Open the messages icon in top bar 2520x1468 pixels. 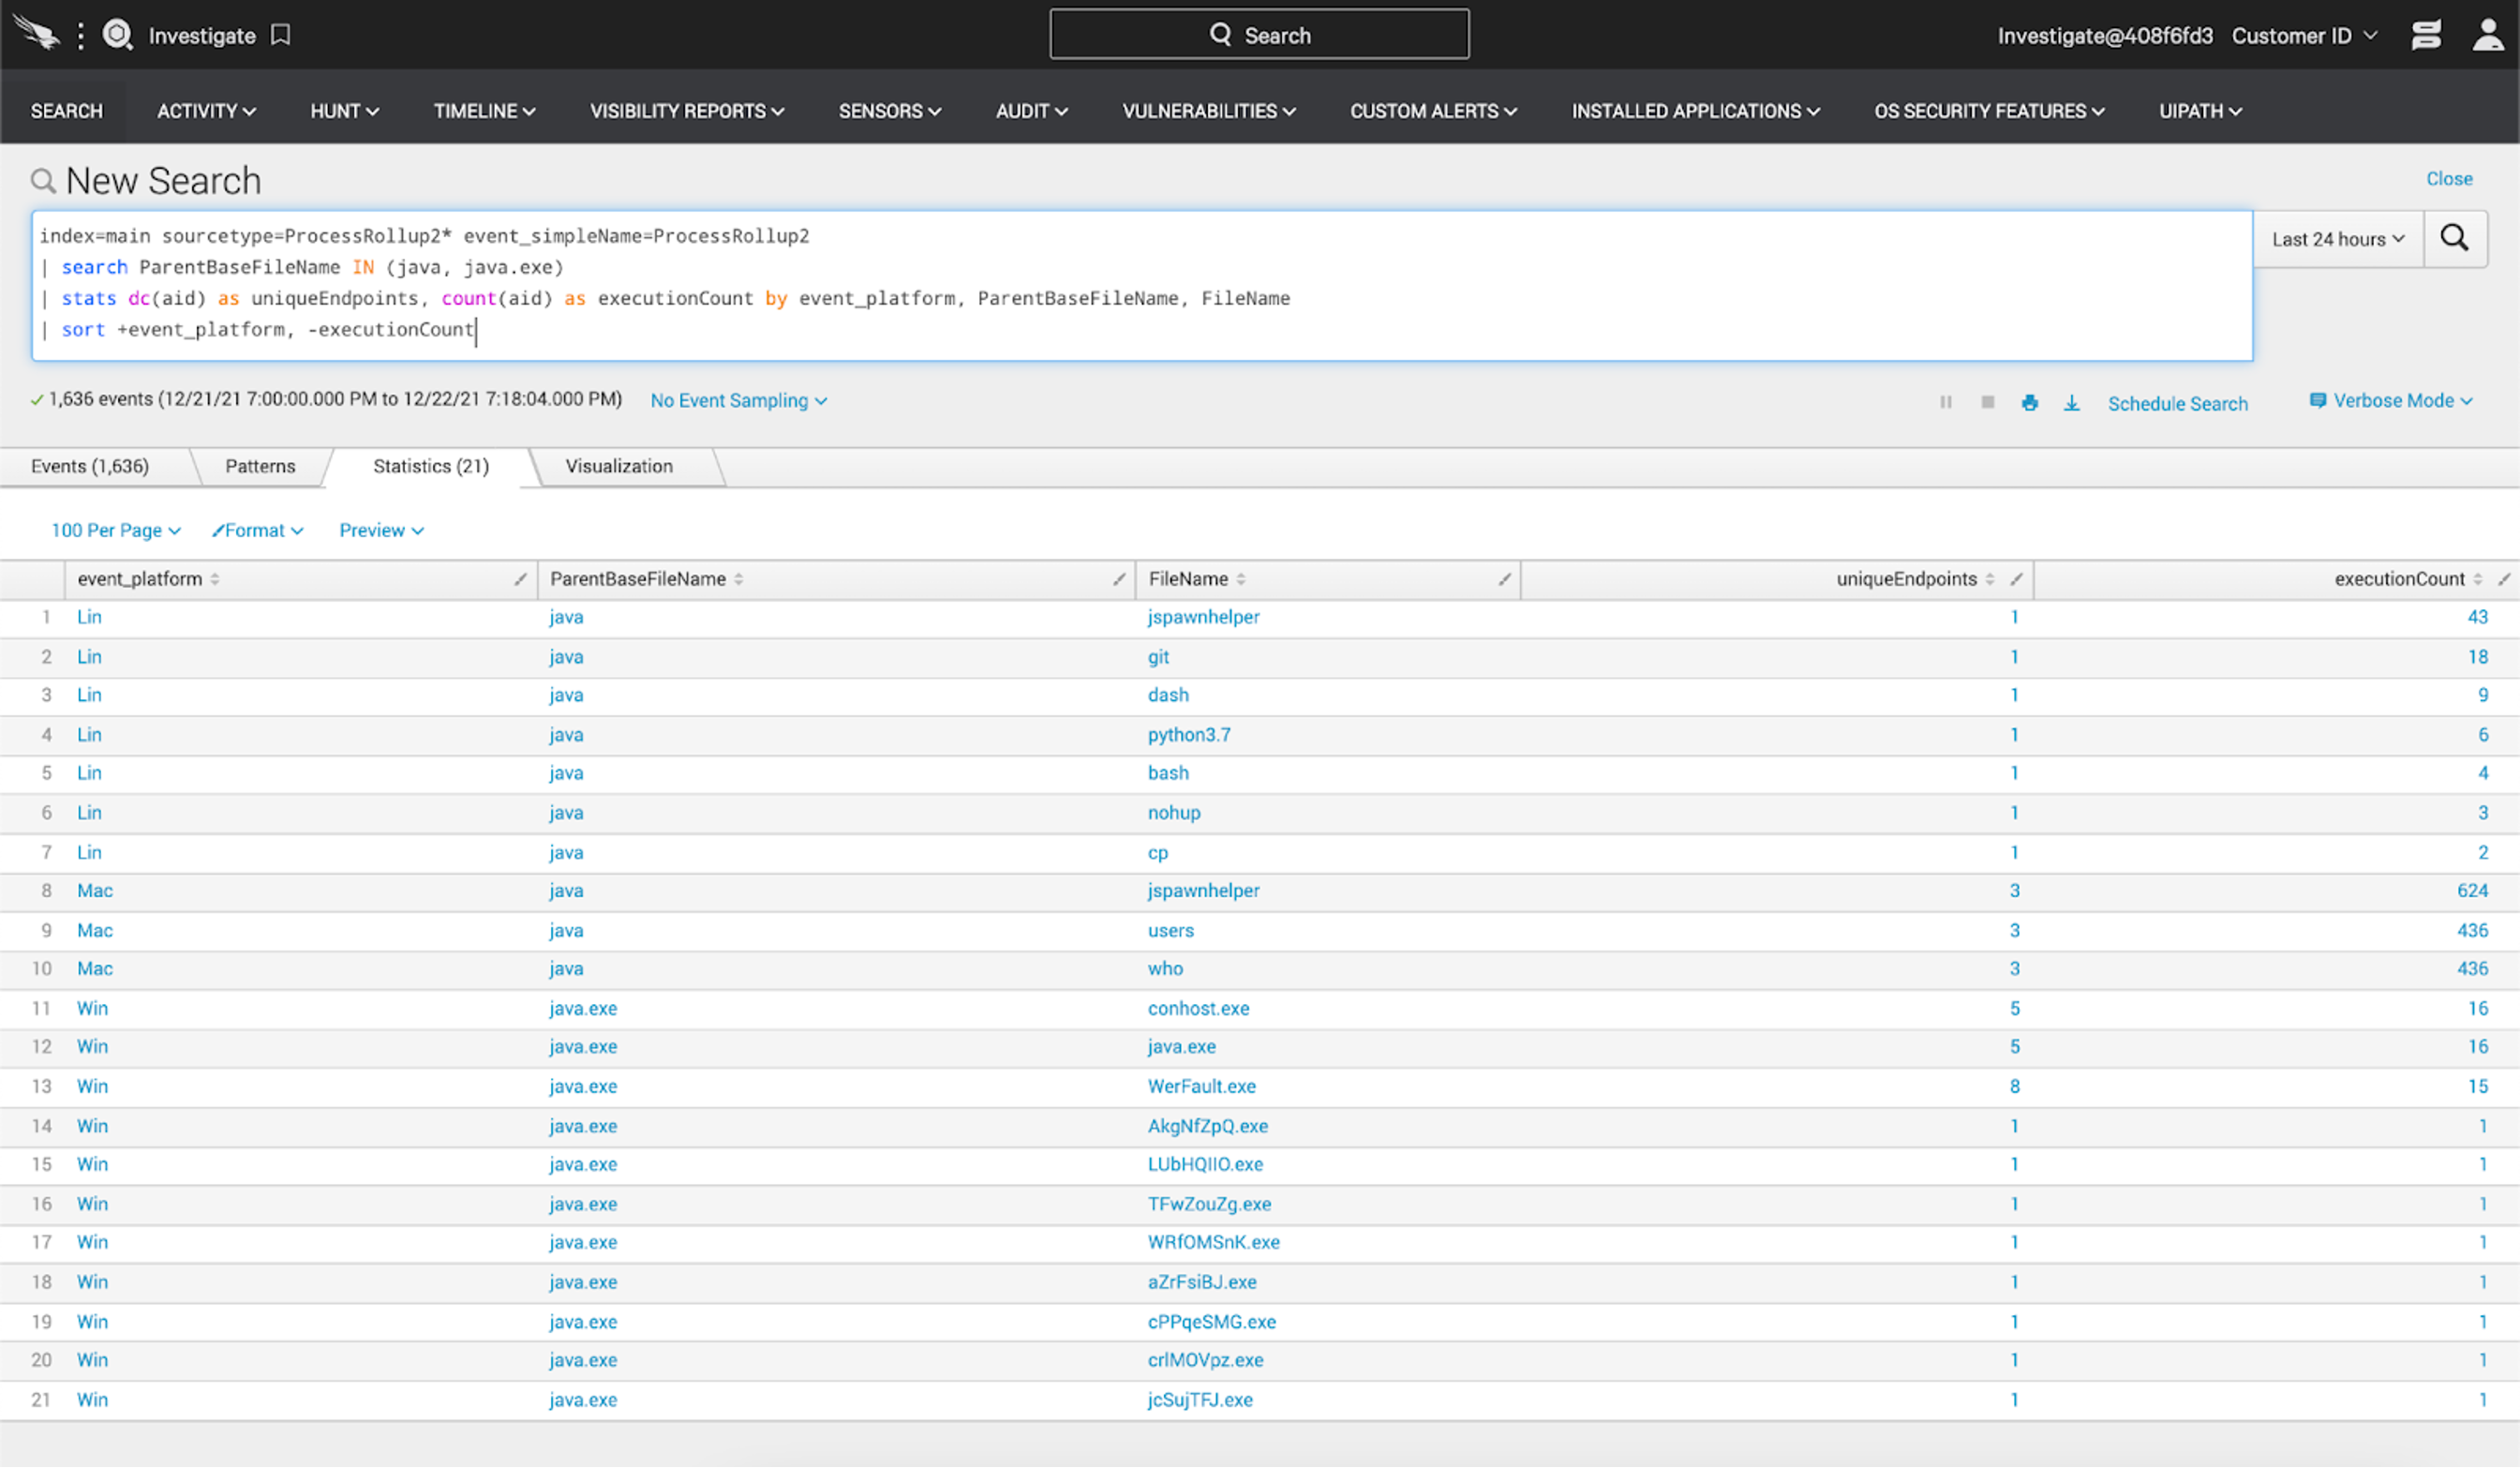(2426, 35)
